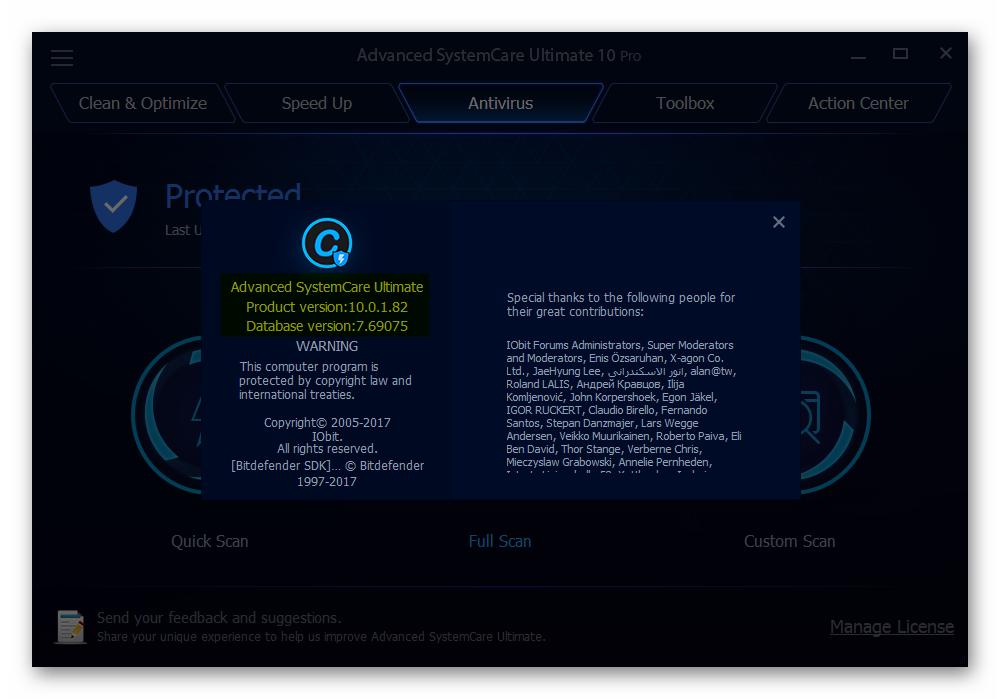
Task: Open the Manage License link
Action: pyautogui.click(x=892, y=627)
